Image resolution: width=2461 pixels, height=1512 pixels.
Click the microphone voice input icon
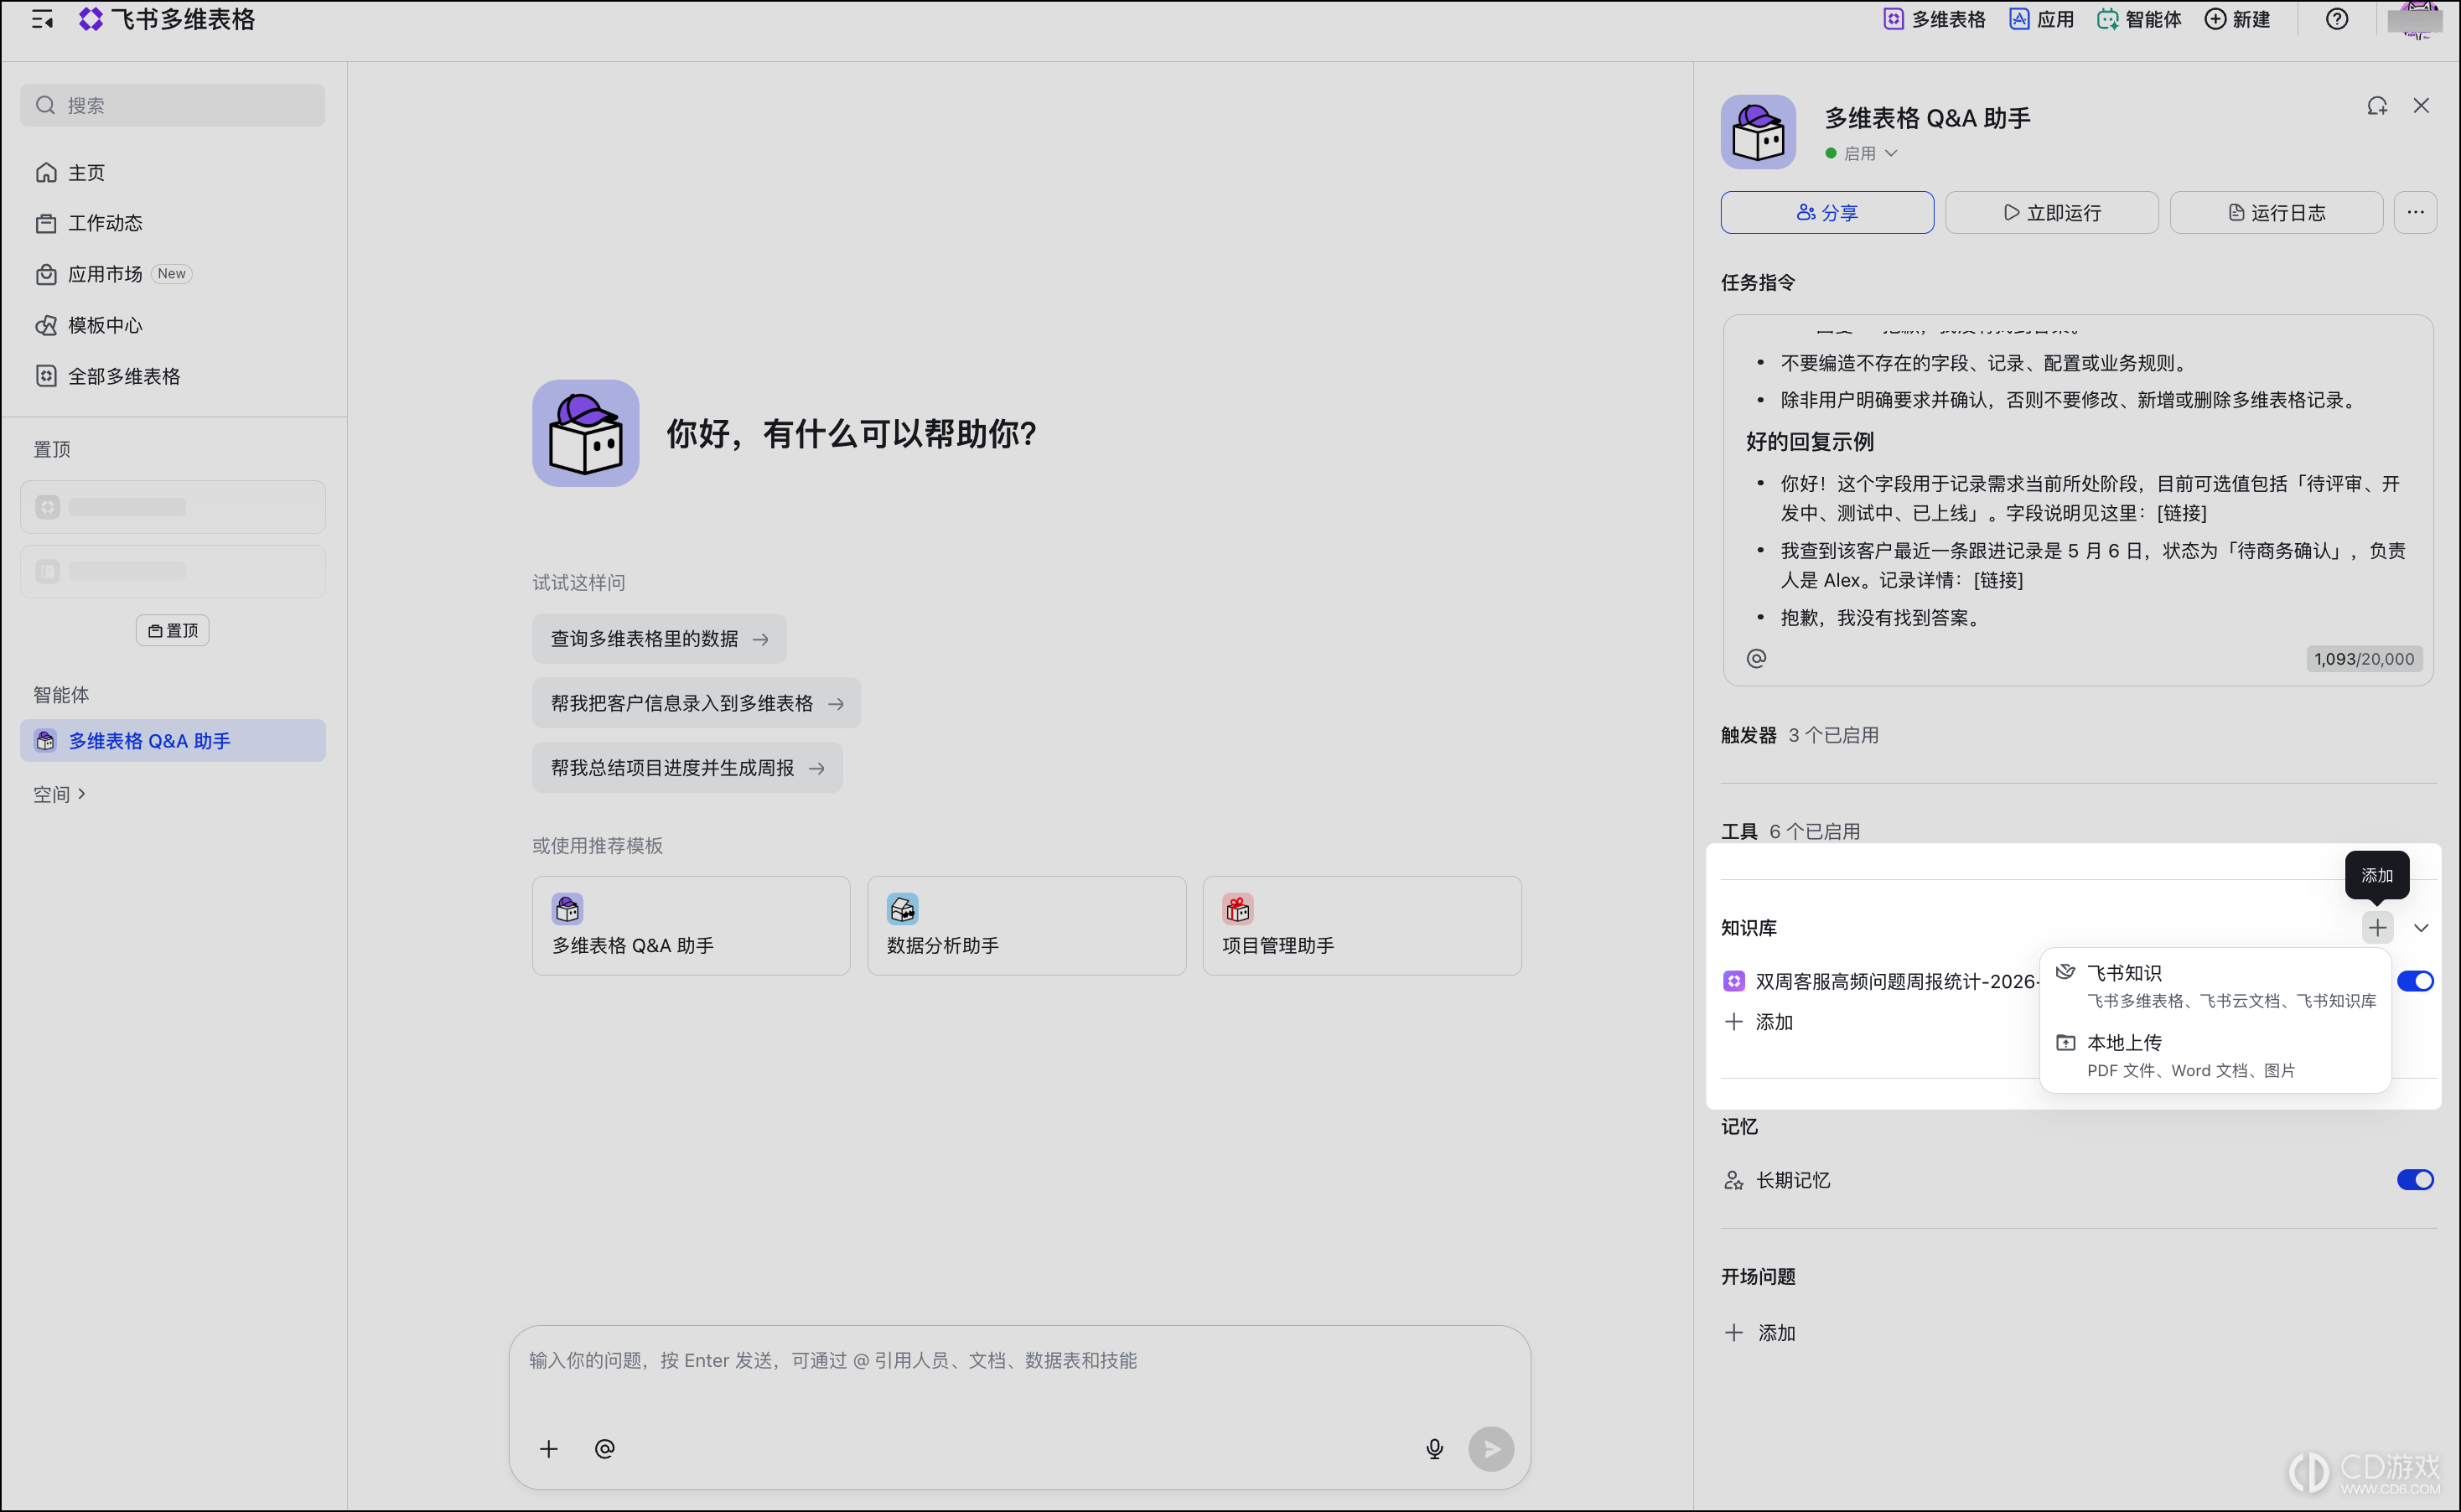[1434, 1449]
